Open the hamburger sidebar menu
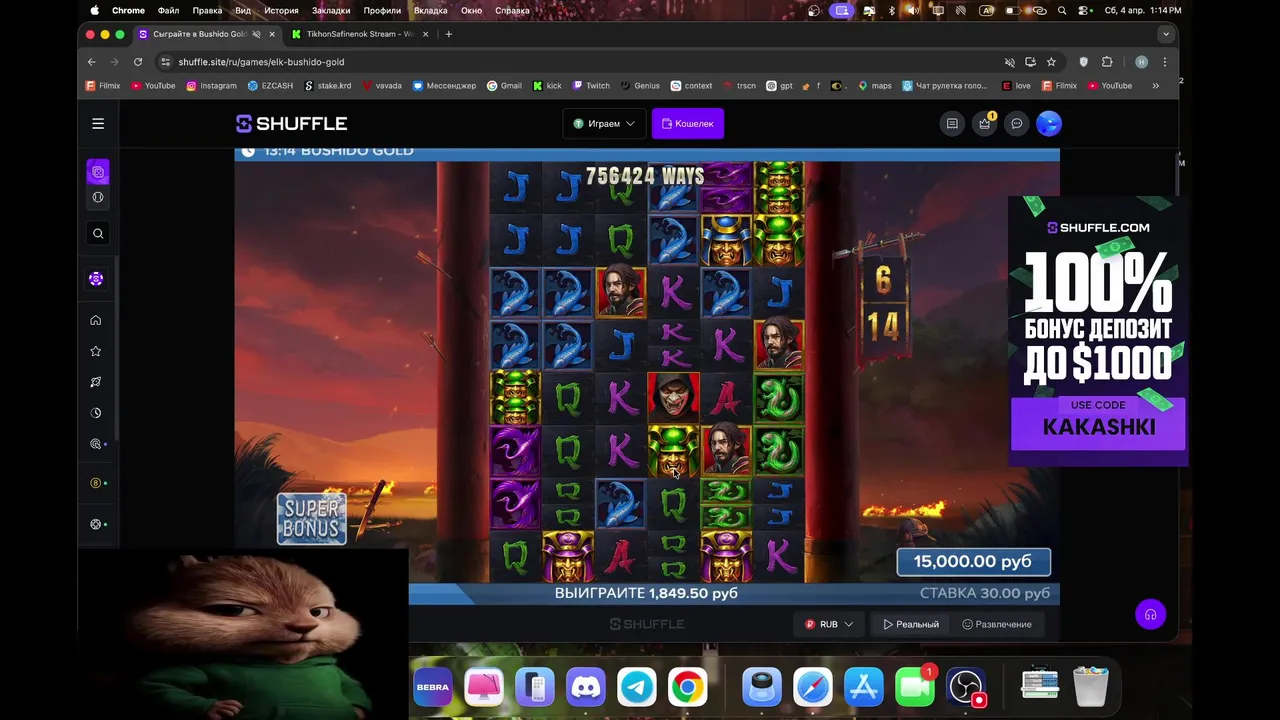 pyautogui.click(x=98, y=124)
